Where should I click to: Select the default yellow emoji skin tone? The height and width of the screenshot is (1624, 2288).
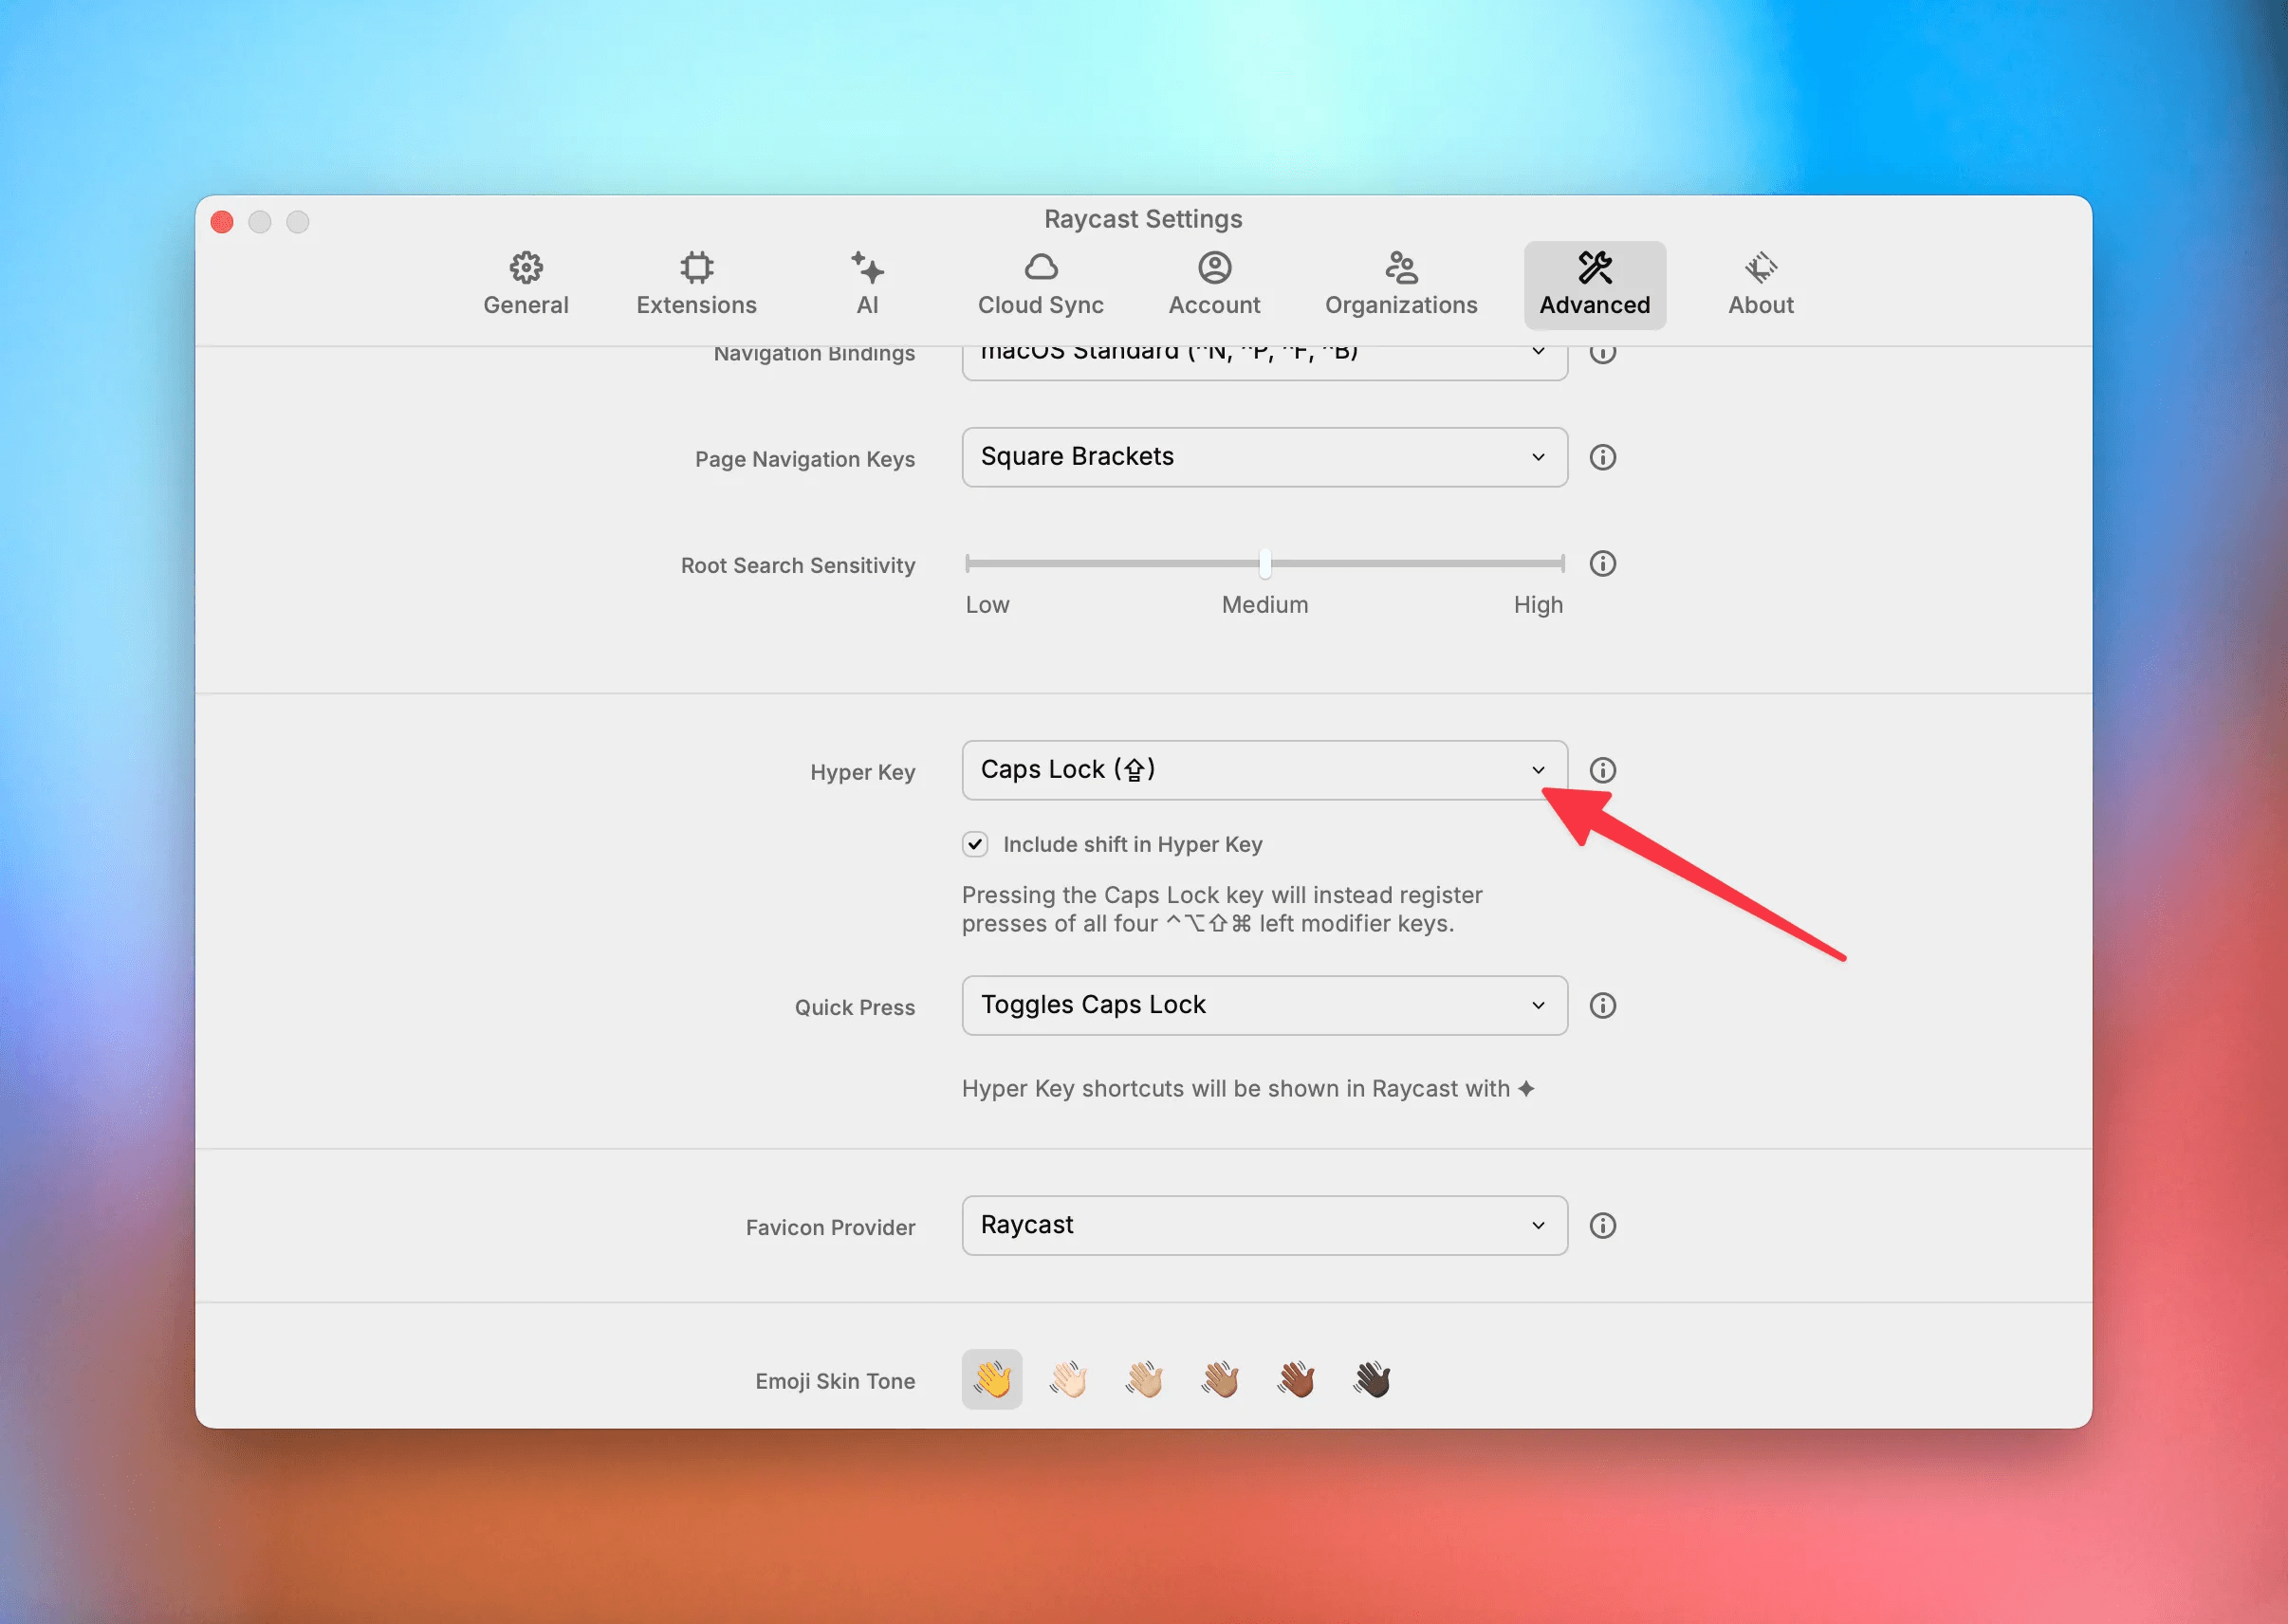[992, 1379]
